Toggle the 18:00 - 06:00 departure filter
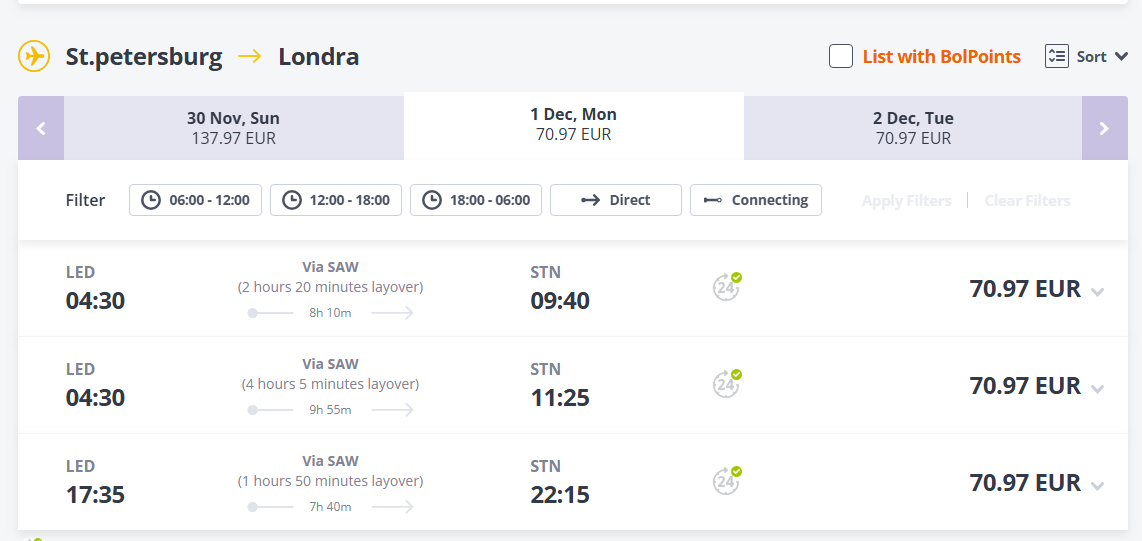The height and width of the screenshot is (541, 1142). click(476, 200)
